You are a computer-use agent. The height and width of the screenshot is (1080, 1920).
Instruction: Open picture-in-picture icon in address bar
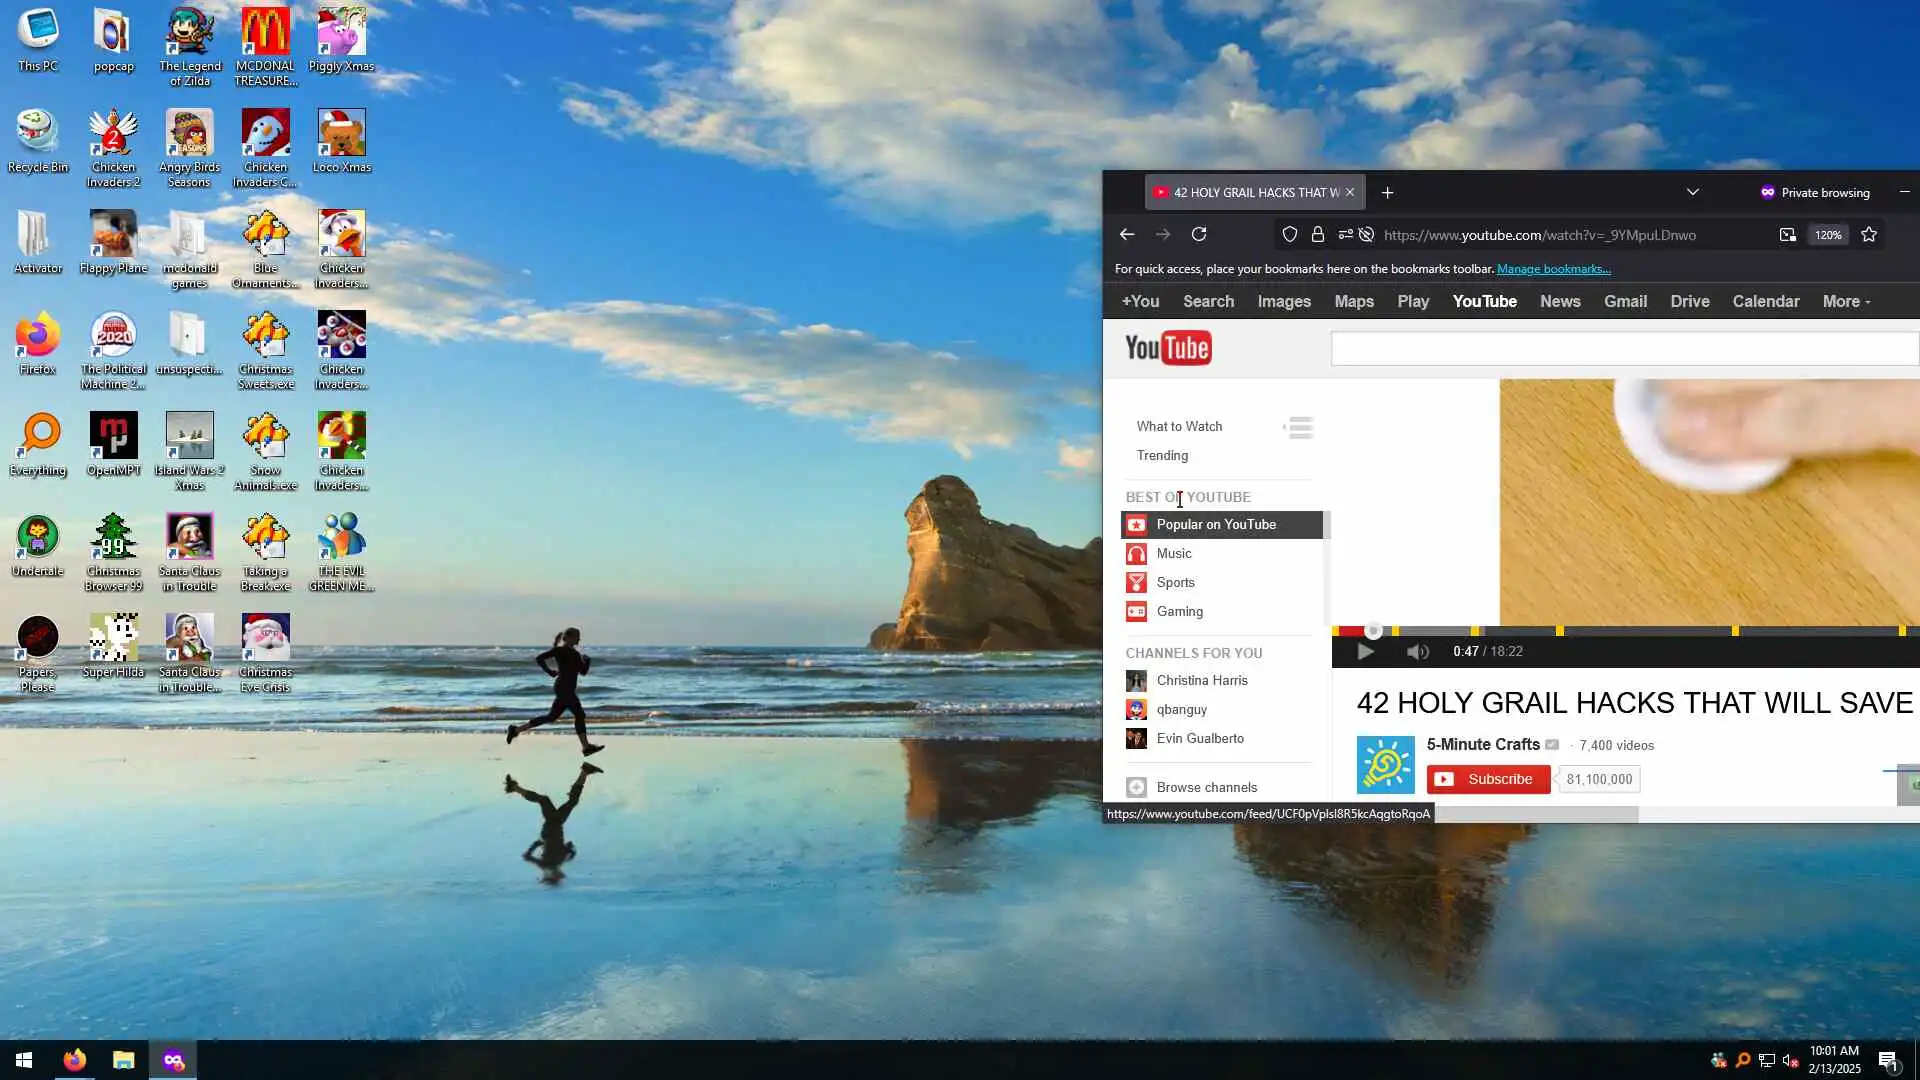click(x=1787, y=234)
